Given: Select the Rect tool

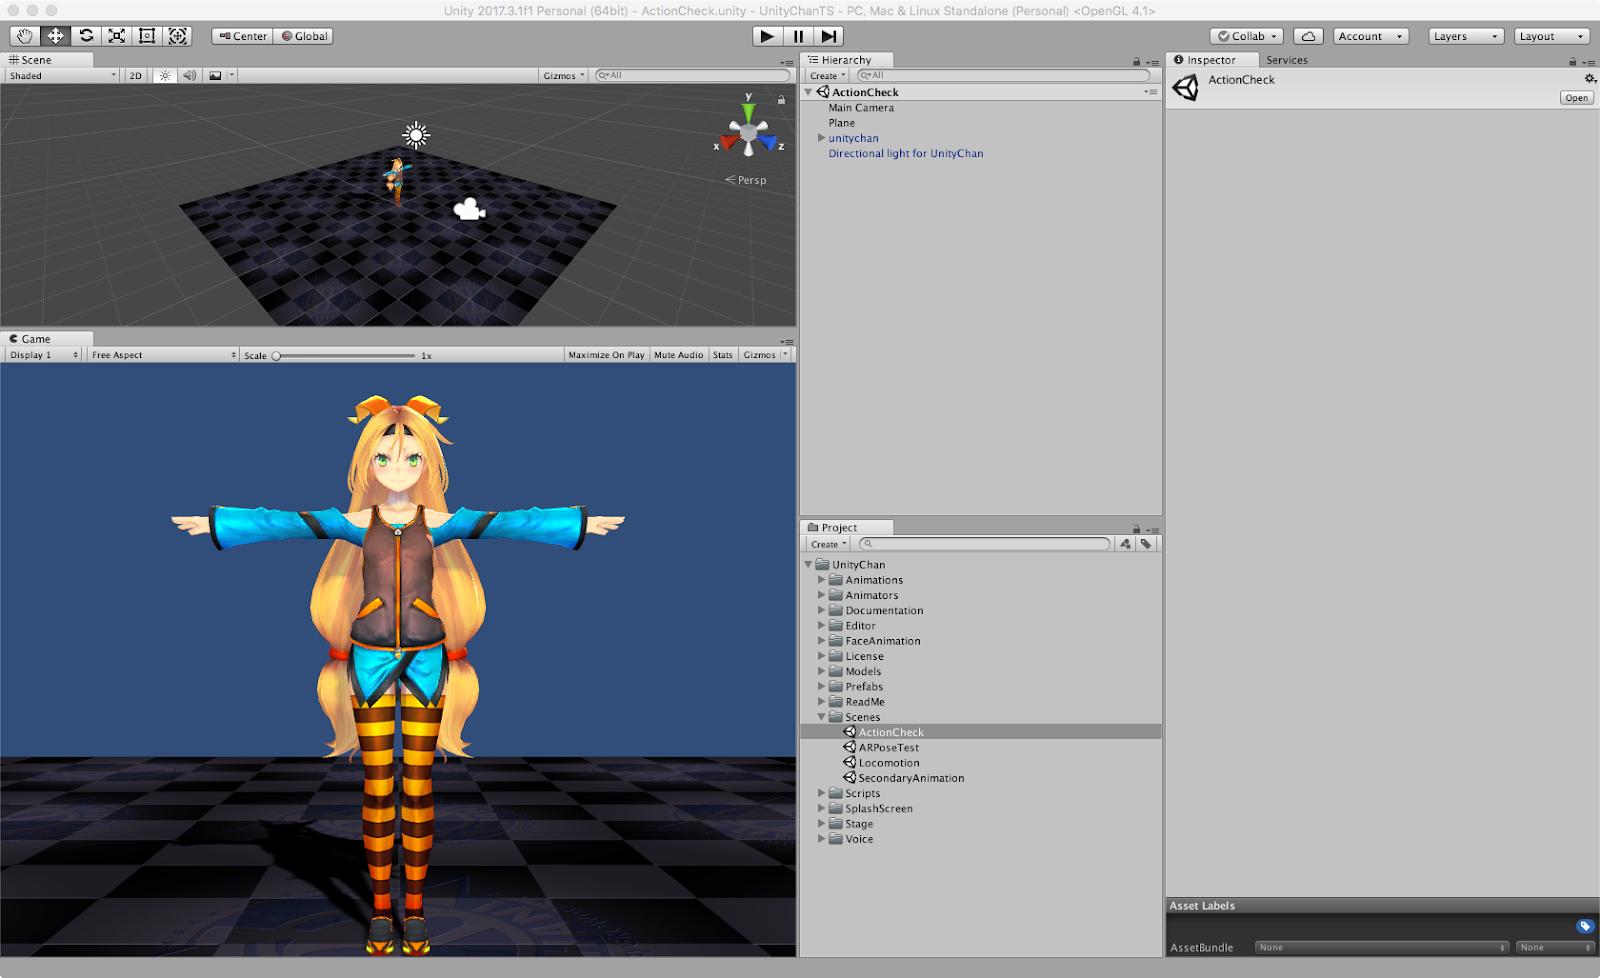Looking at the screenshot, I should pyautogui.click(x=146, y=35).
